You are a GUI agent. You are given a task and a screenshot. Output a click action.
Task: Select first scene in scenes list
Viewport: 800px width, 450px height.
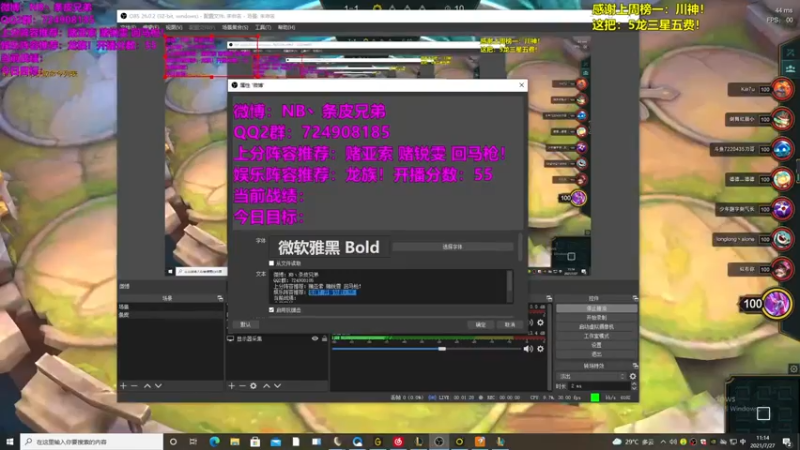(171, 307)
